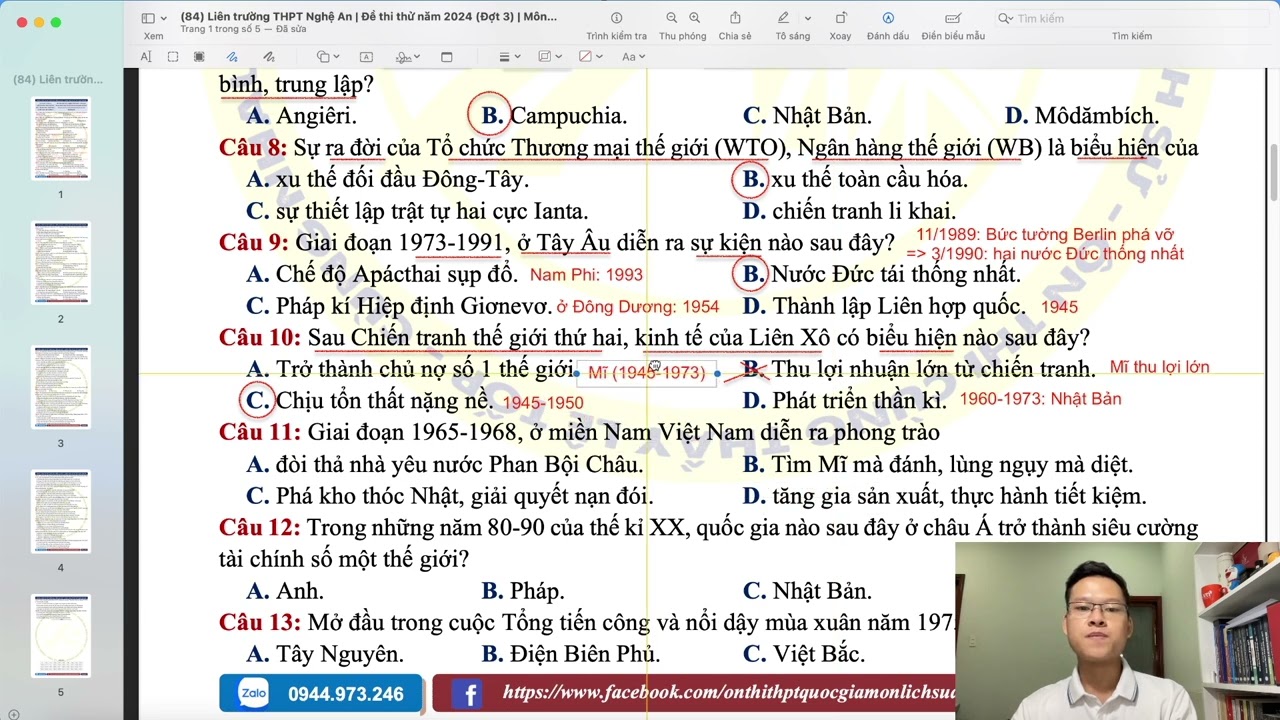Click the green fullscreen window button

[55, 22]
